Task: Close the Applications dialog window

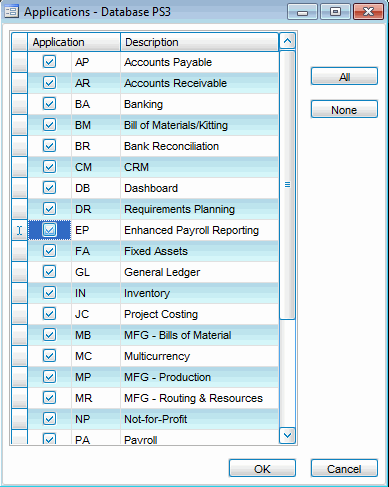Action: 369,12
